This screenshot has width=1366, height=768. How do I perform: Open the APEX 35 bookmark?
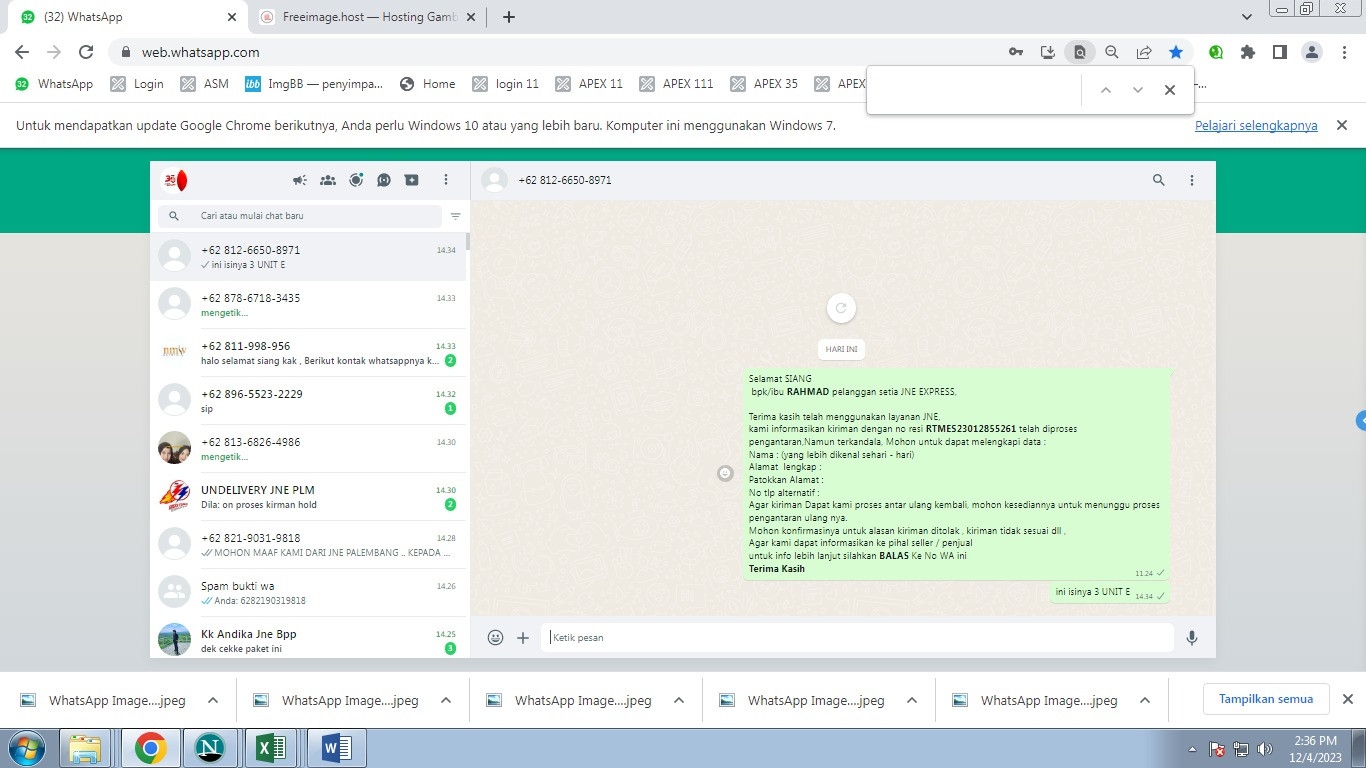pyautogui.click(x=765, y=84)
